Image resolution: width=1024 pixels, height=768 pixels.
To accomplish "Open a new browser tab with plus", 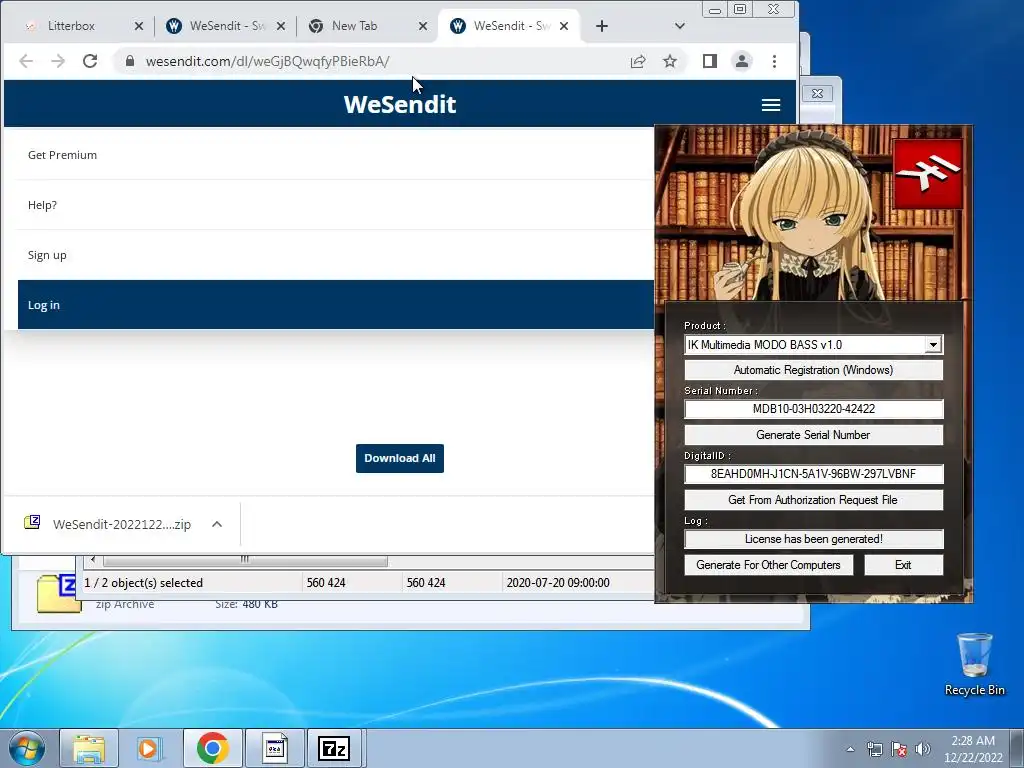I will [x=601, y=26].
